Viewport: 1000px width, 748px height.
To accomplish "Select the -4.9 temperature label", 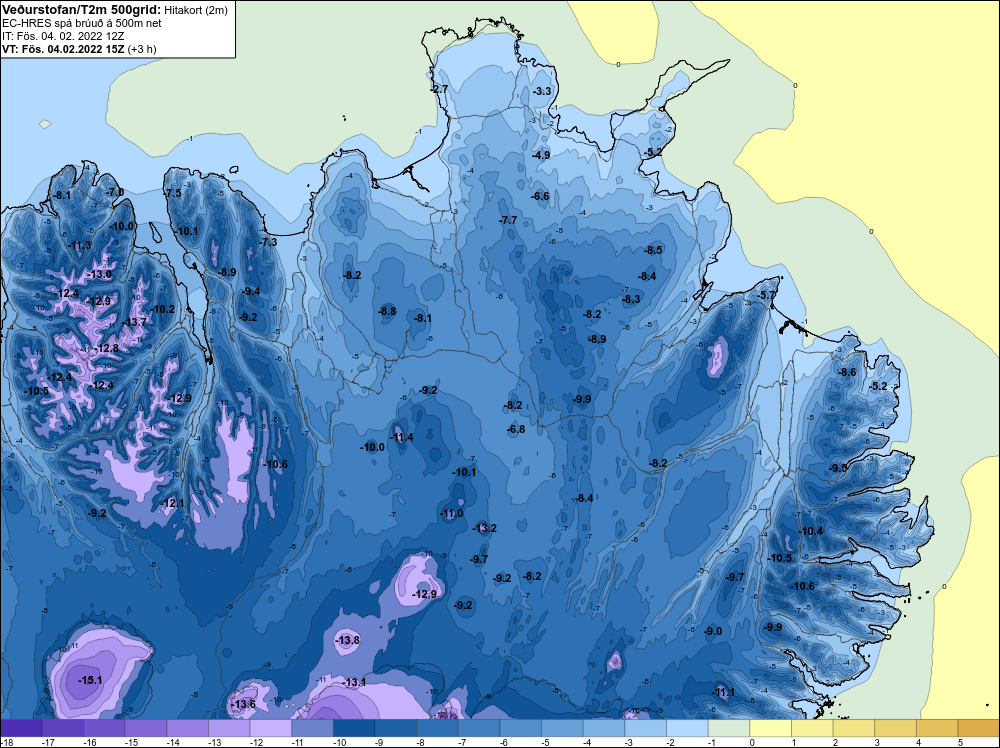I will [541, 155].
